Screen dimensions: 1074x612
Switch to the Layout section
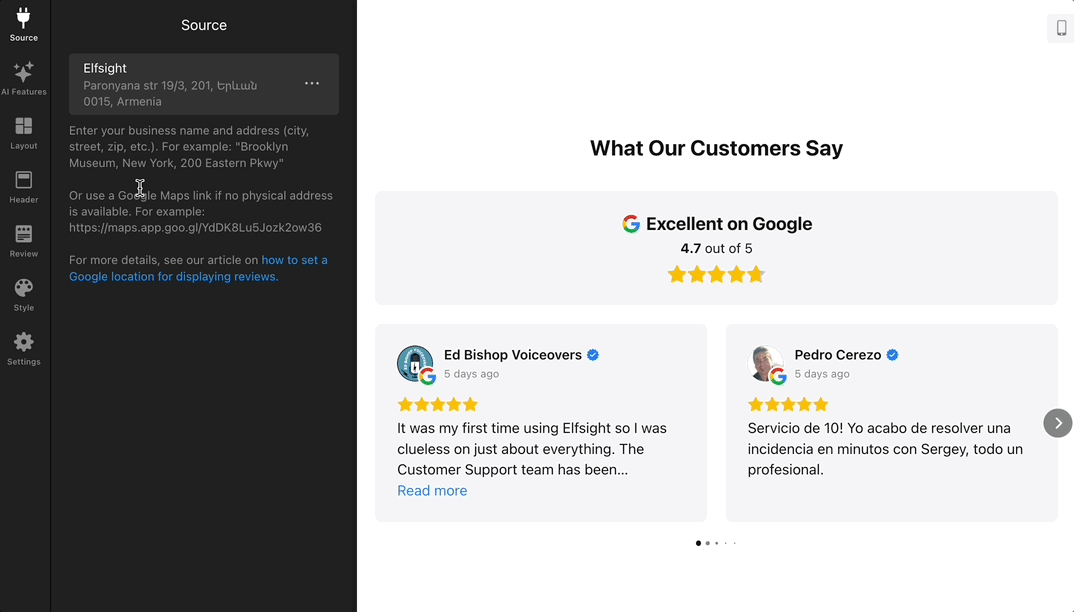click(x=24, y=132)
